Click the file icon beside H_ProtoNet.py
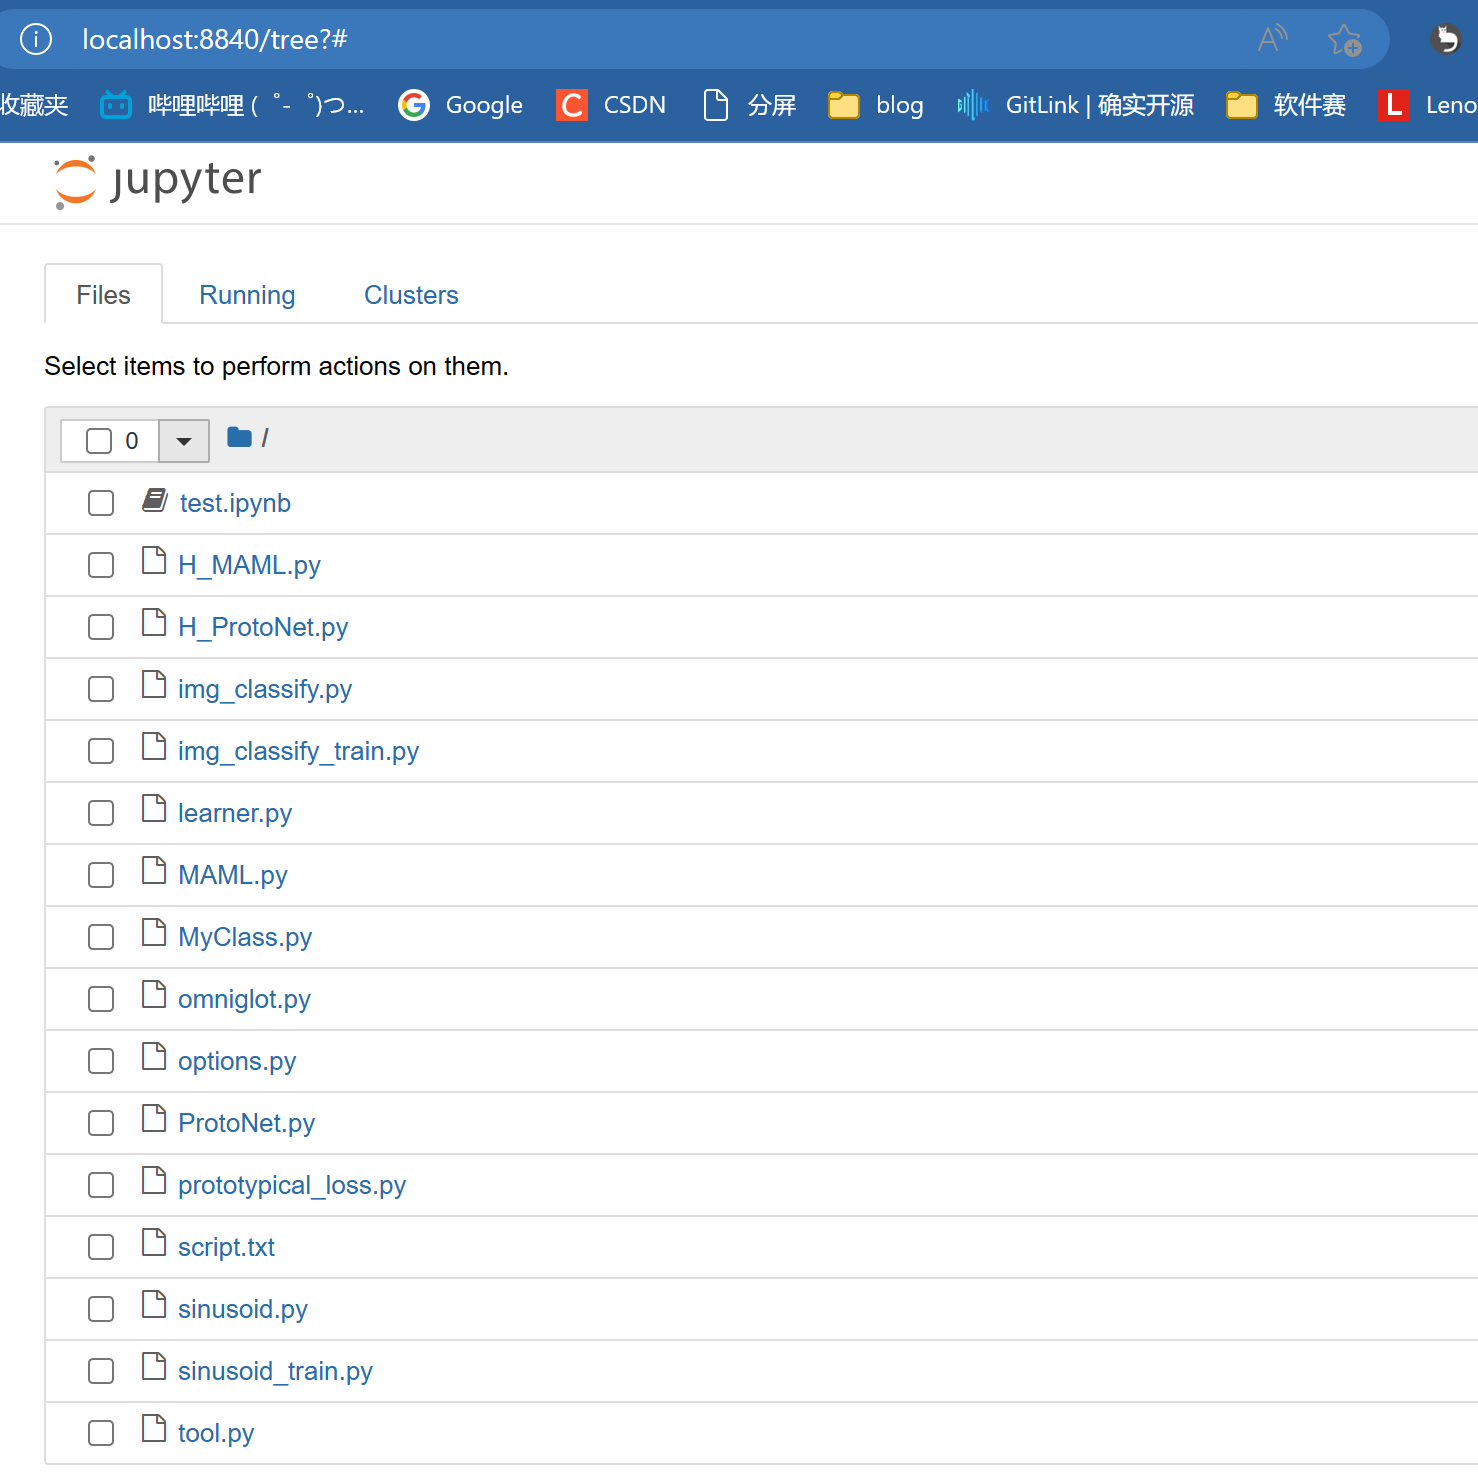The height and width of the screenshot is (1475, 1478). pyautogui.click(x=154, y=623)
